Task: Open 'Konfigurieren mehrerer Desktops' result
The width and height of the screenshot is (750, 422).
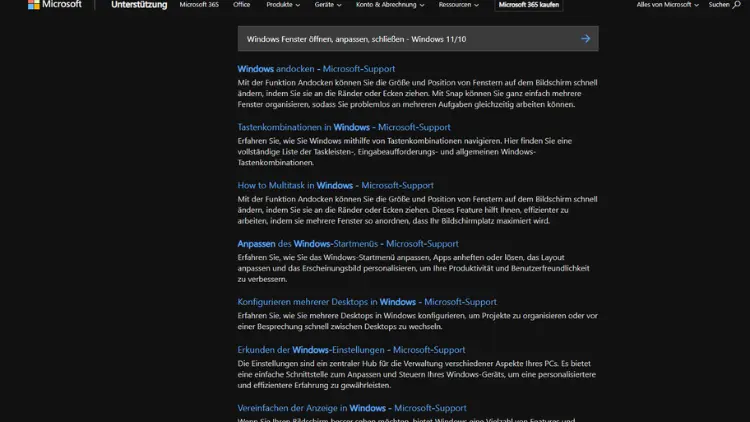Action: [x=366, y=302]
